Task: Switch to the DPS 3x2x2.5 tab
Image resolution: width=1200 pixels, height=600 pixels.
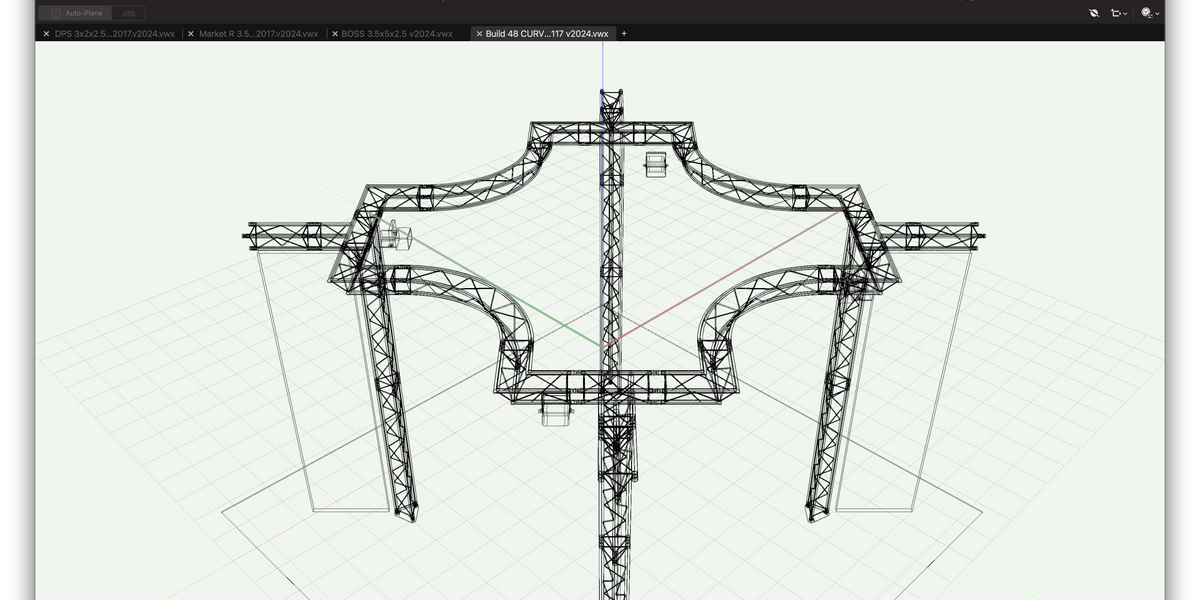Action: (113, 33)
